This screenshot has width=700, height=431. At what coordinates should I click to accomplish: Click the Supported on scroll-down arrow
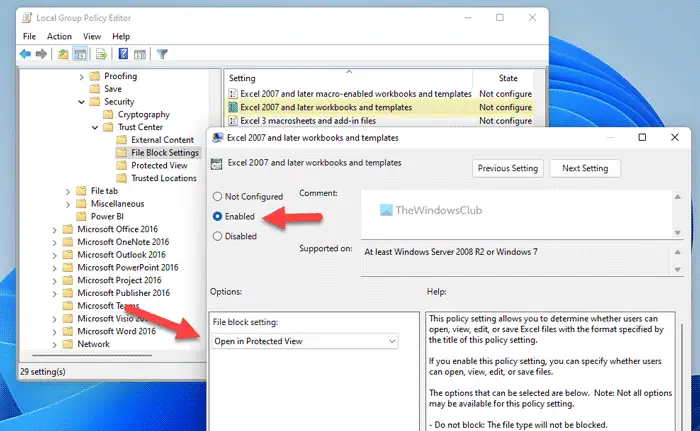(678, 269)
